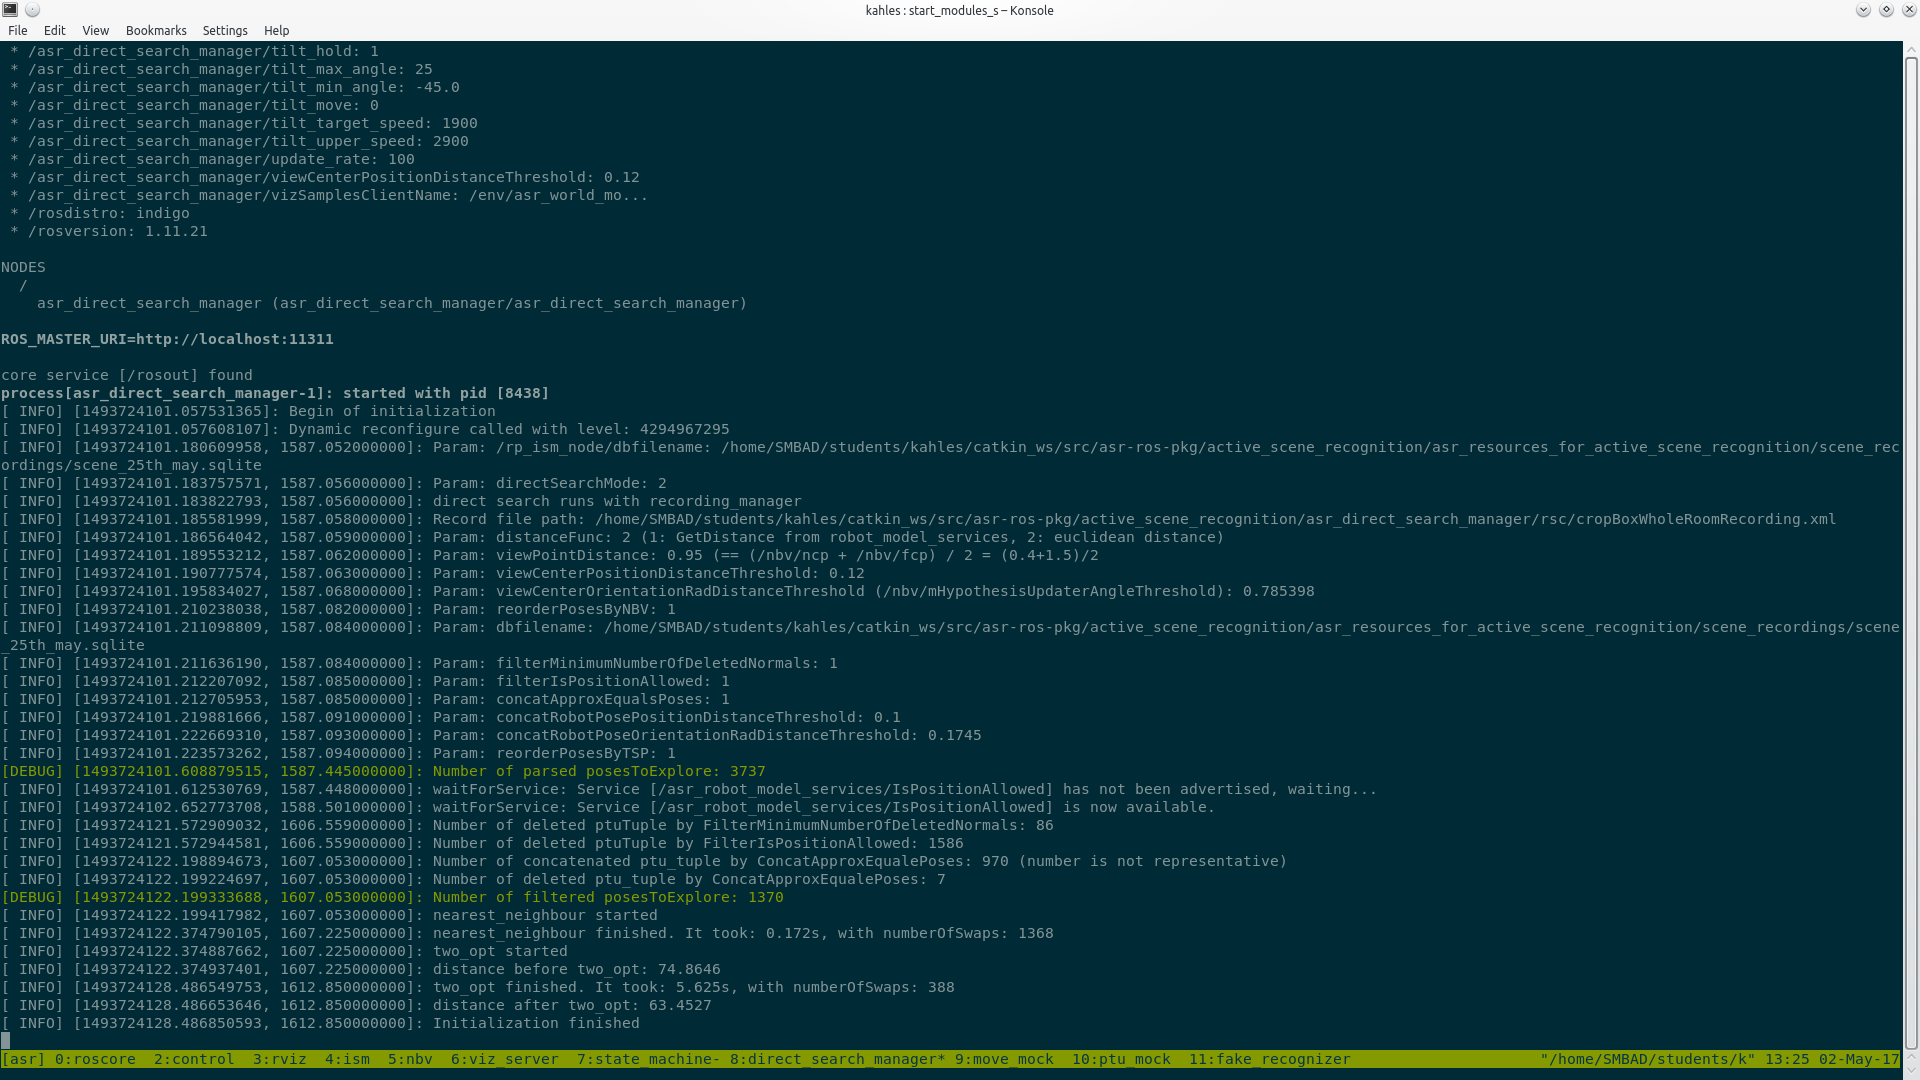
Task: Open the Help menu
Action: tap(277, 31)
